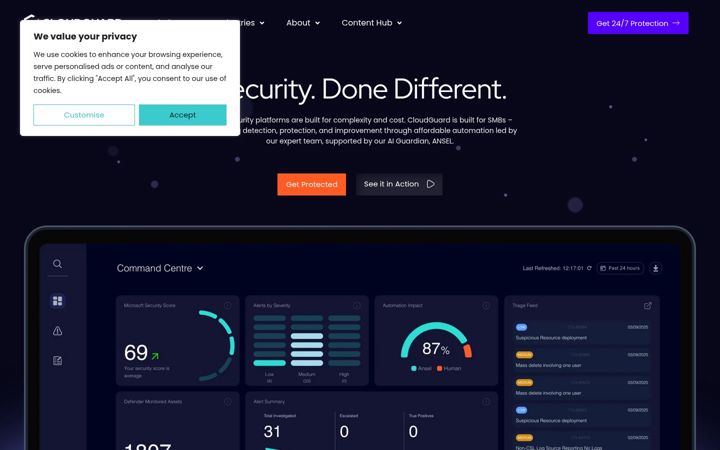
Task: Click the teal Ansel legend swatch
Action: pos(414,368)
